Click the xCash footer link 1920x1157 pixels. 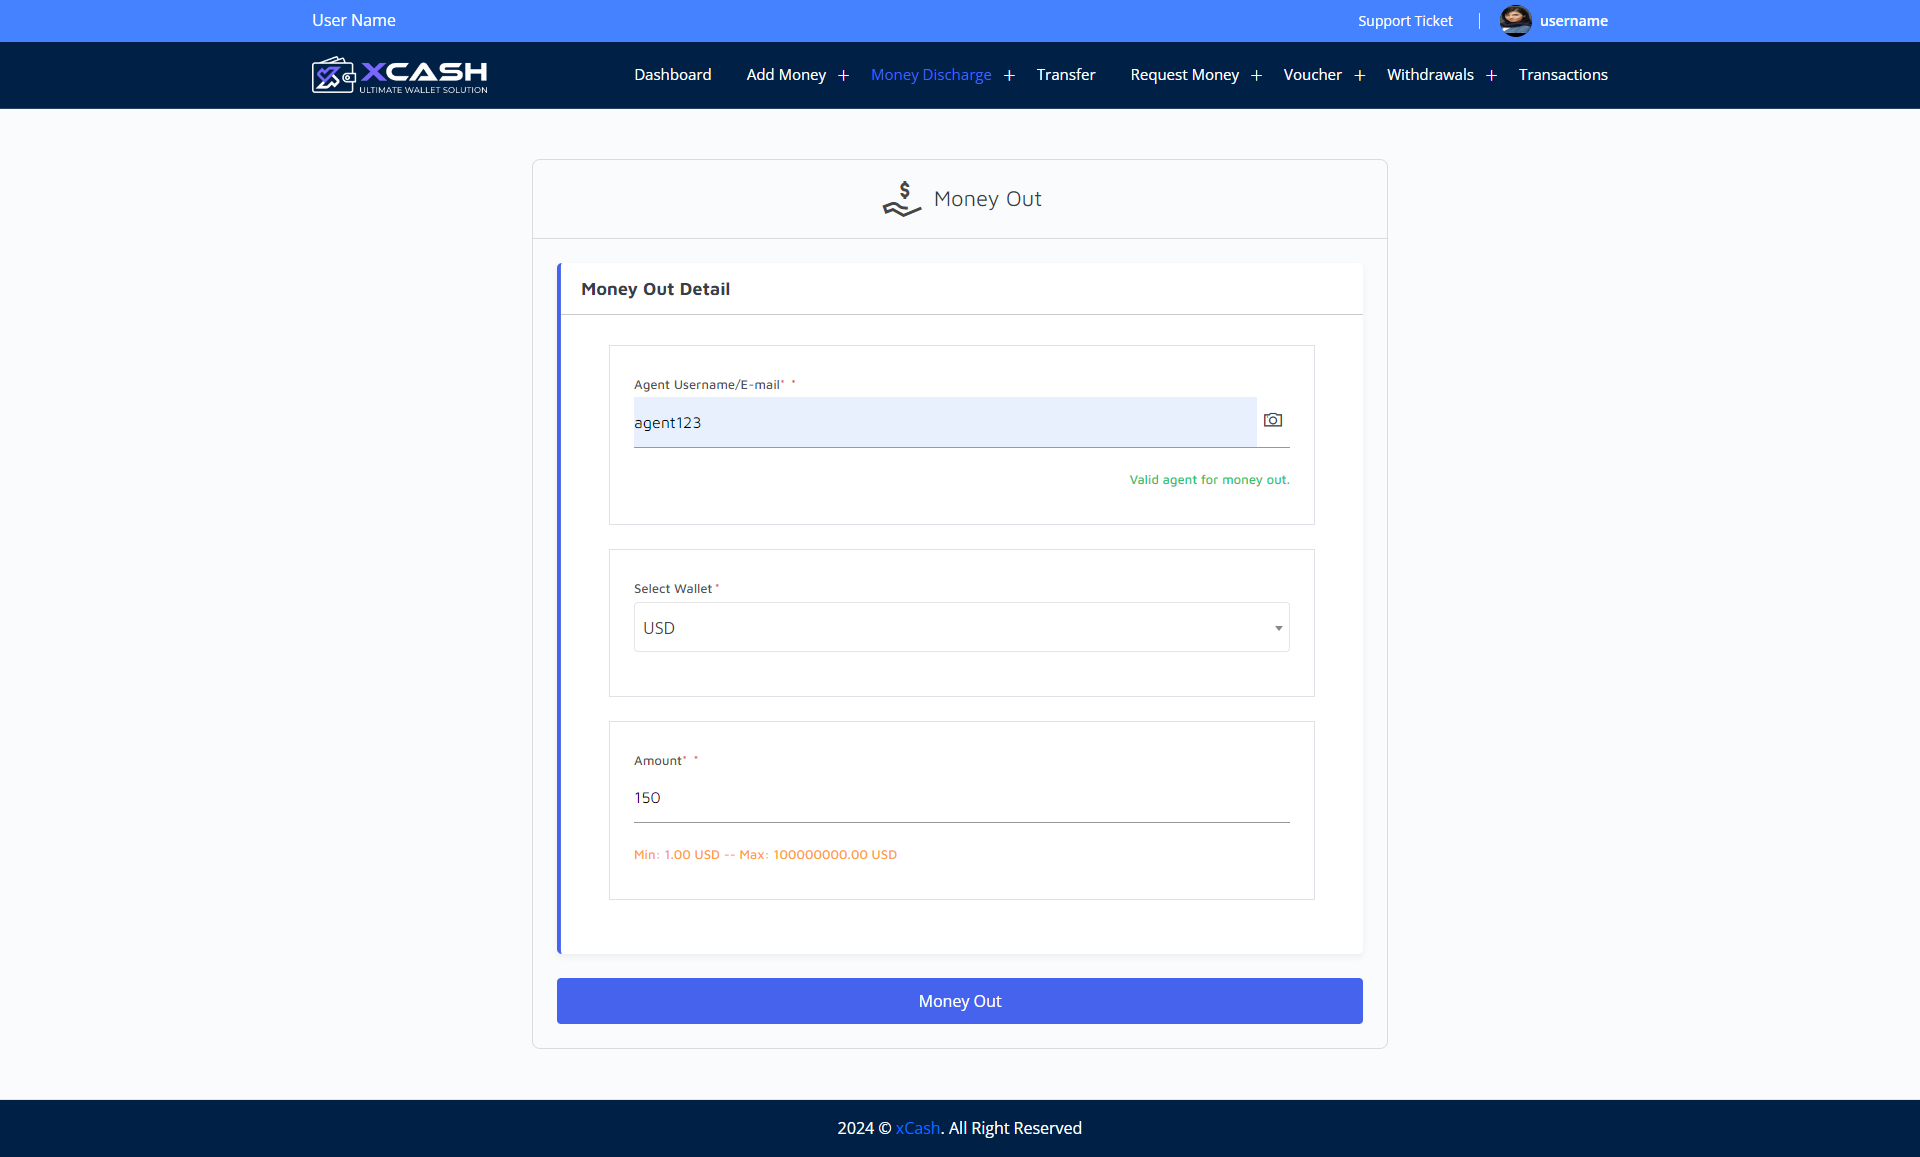tap(917, 1128)
